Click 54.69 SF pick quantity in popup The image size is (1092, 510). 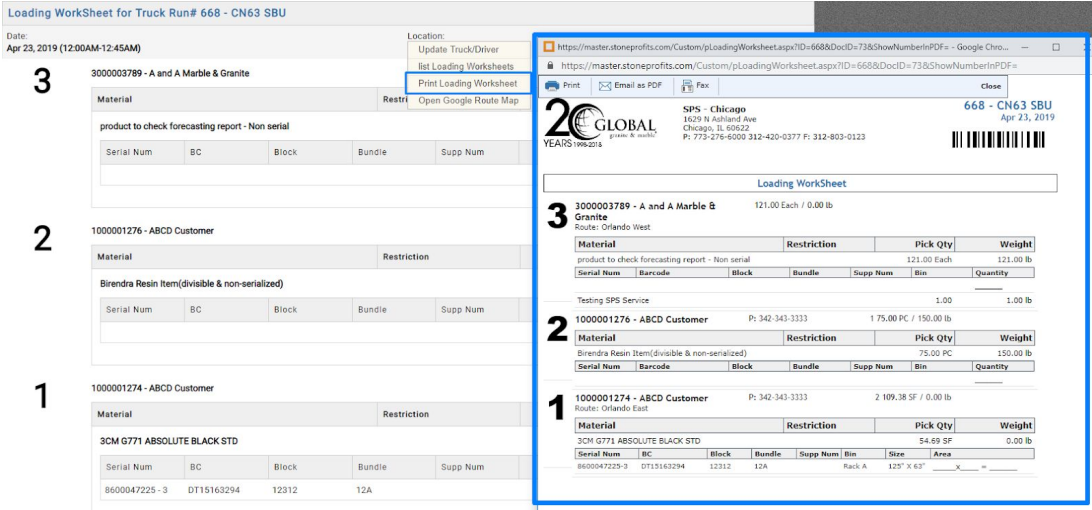936,441
